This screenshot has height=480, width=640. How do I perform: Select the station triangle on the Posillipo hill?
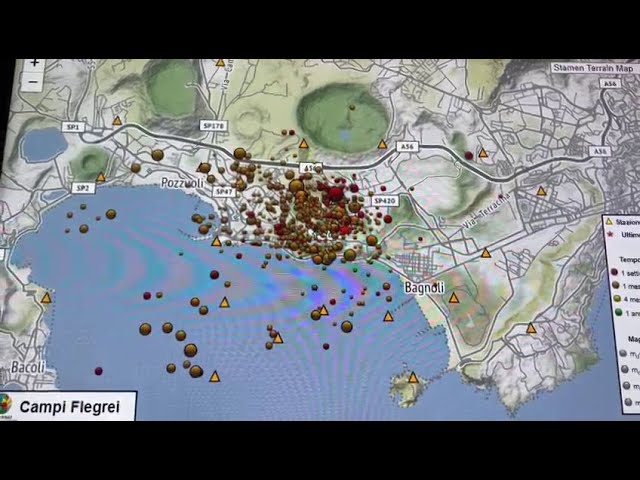click(x=531, y=328)
